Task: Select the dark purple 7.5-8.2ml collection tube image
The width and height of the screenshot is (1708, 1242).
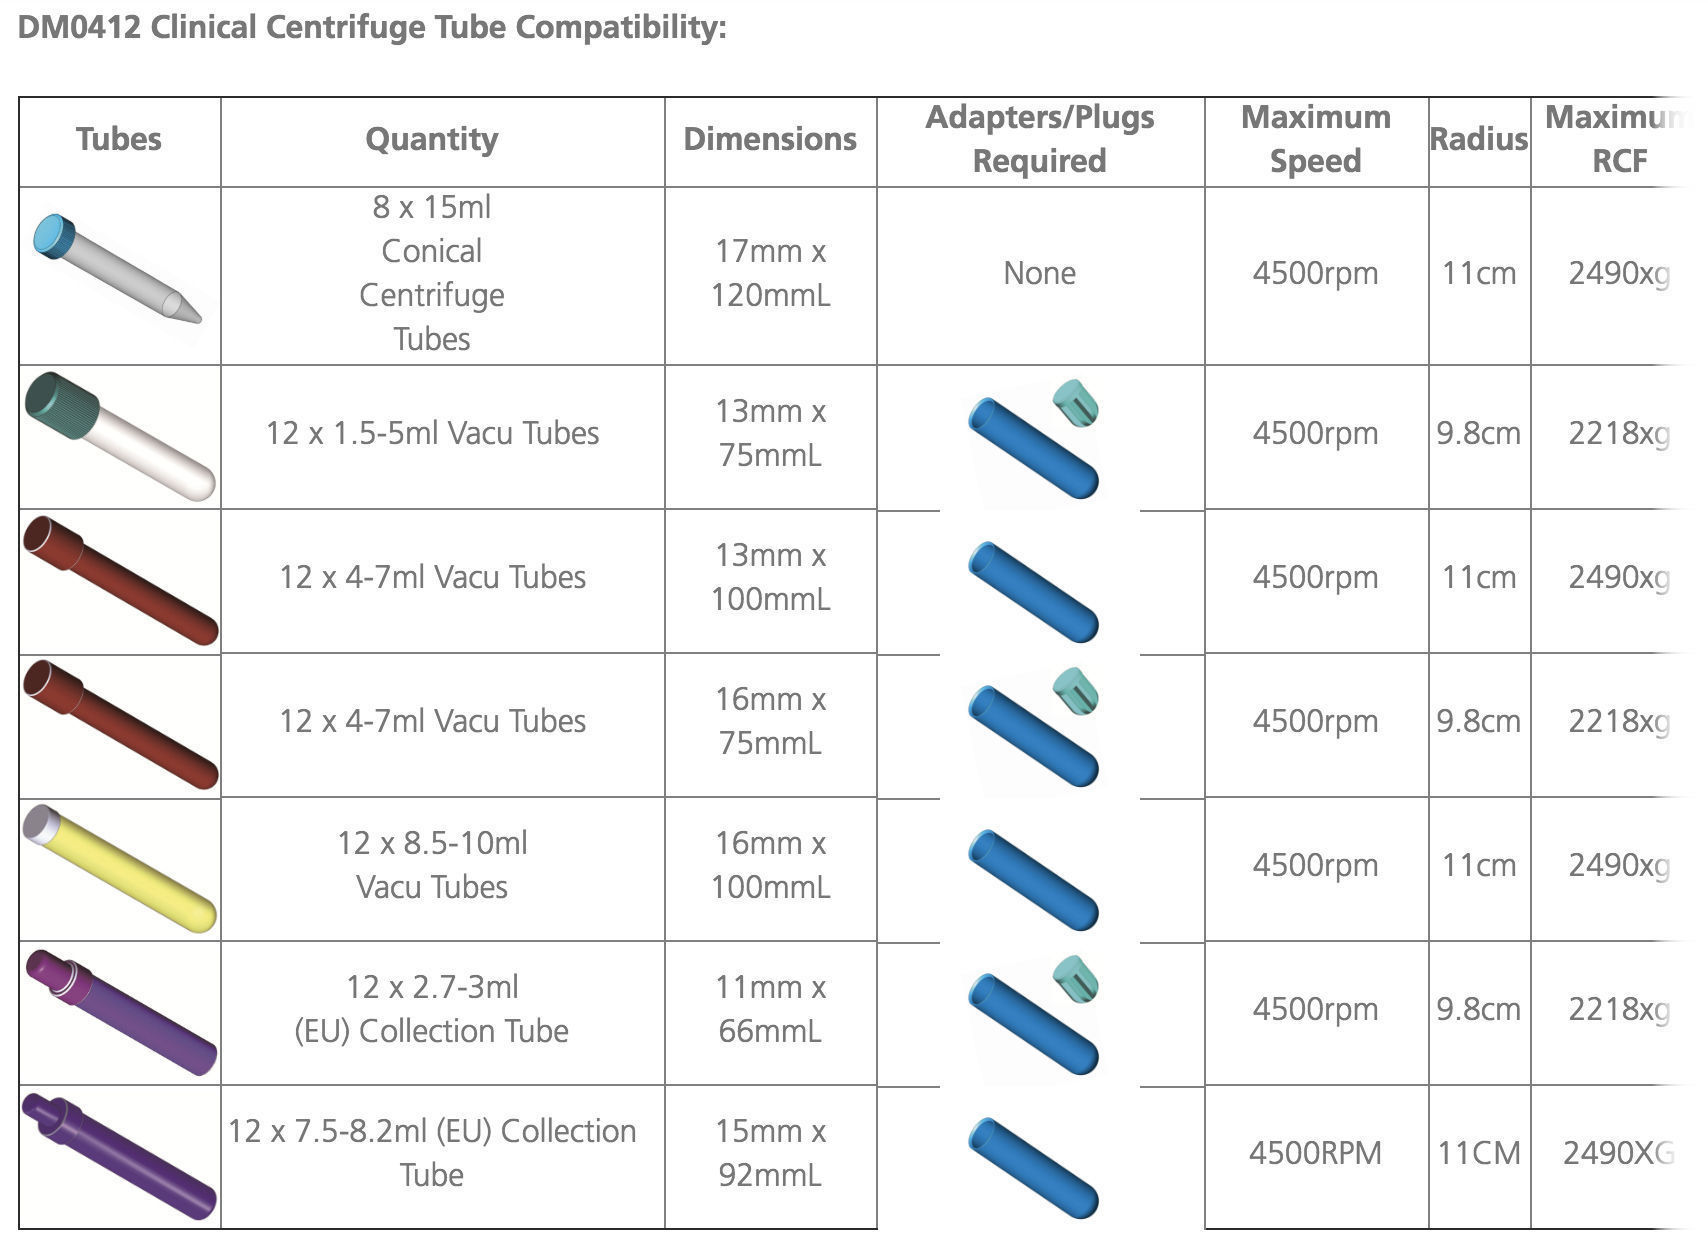Action: 119,1156
